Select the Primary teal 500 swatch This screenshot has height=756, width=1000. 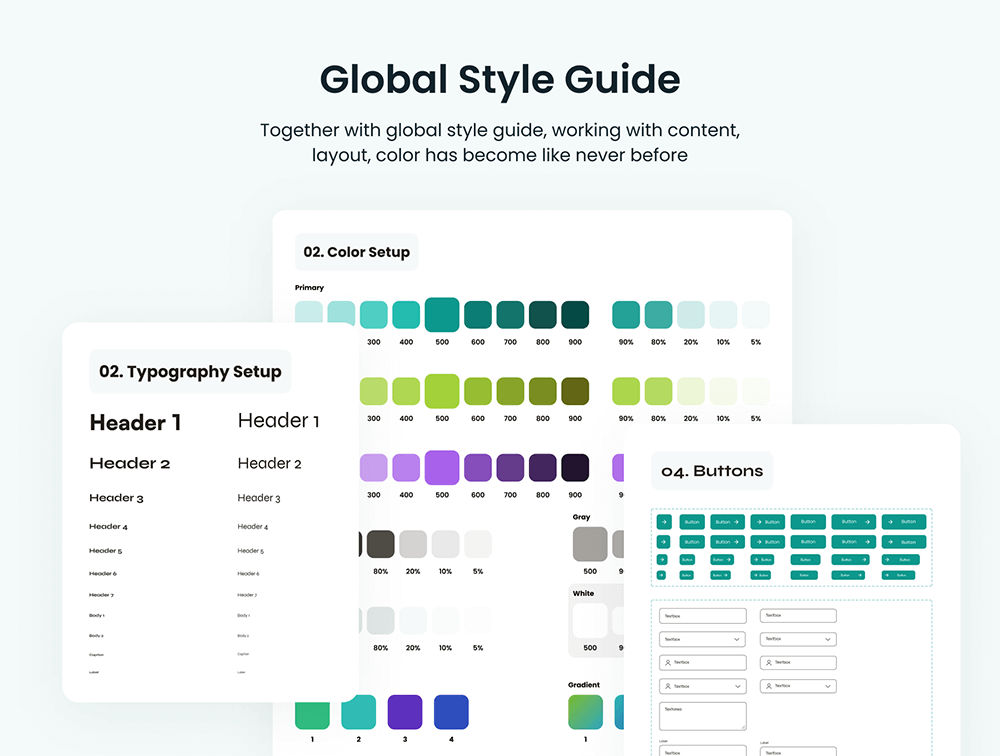[442, 314]
